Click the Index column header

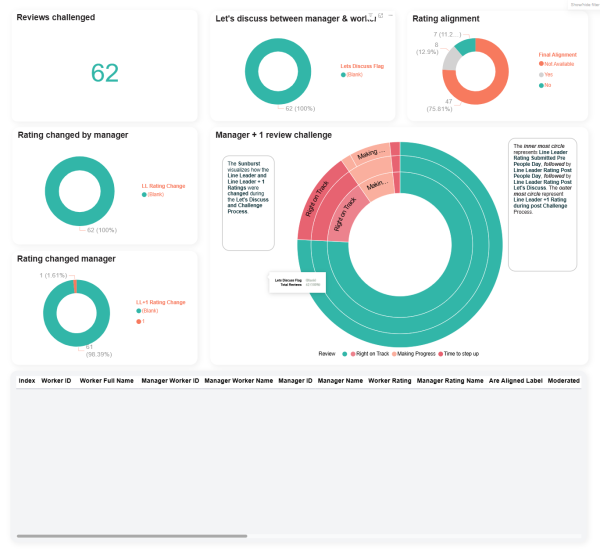(27, 381)
